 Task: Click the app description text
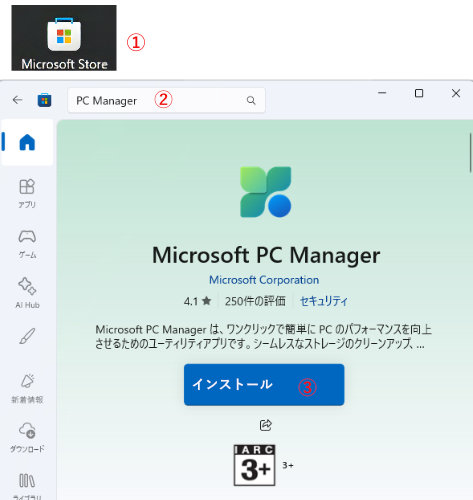(x=263, y=337)
